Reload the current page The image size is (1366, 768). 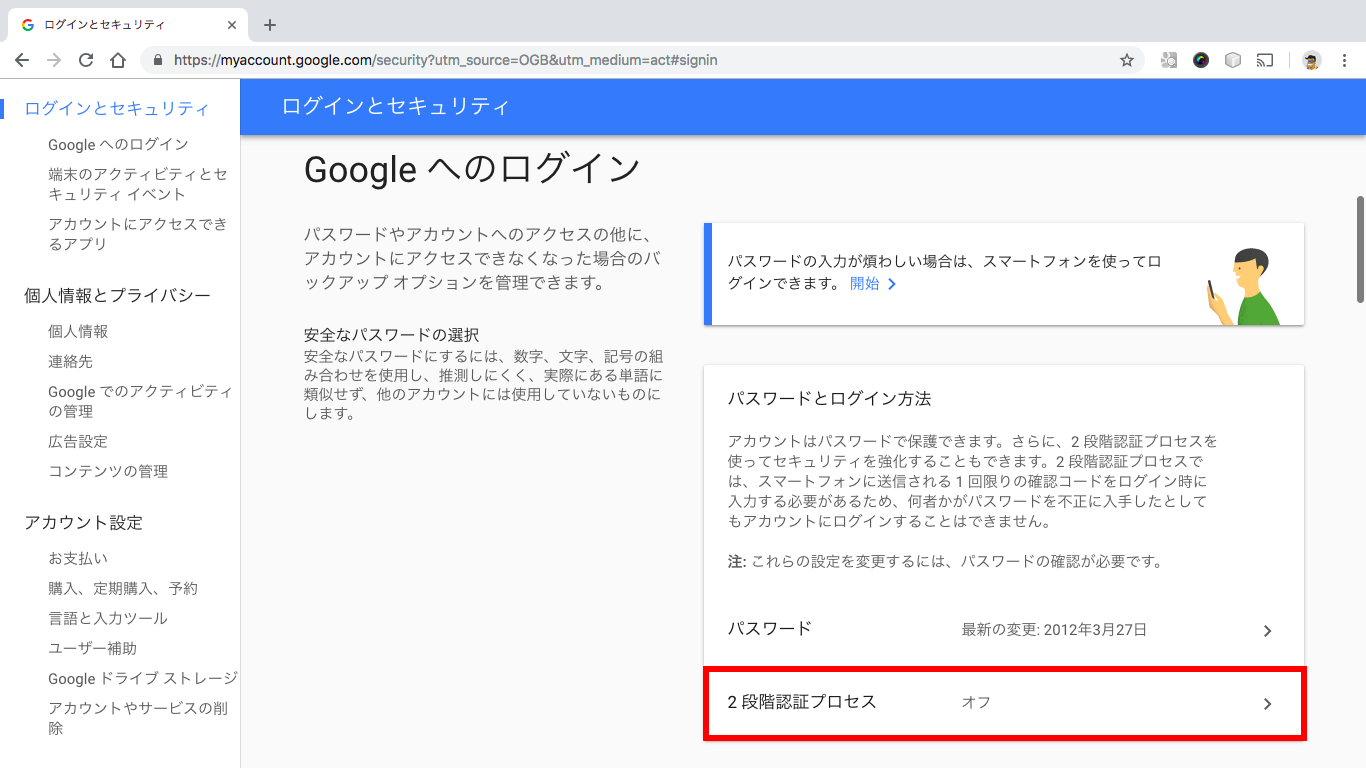click(x=85, y=60)
